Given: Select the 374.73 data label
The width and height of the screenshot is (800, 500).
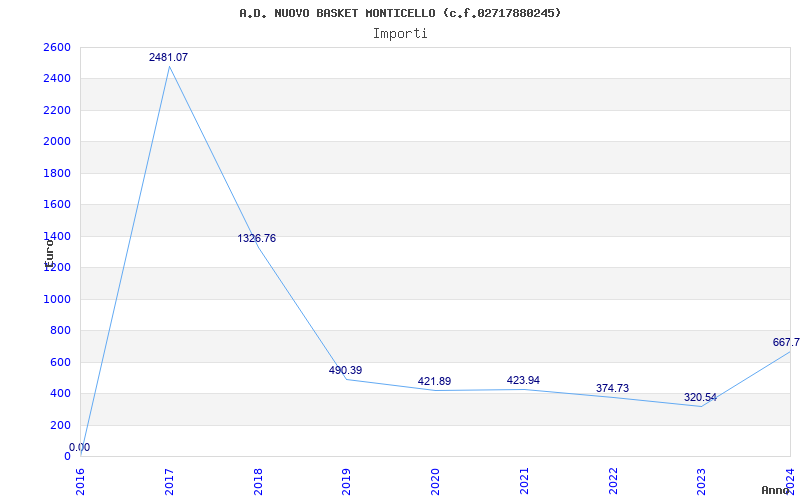Looking at the screenshot, I should point(612,388).
